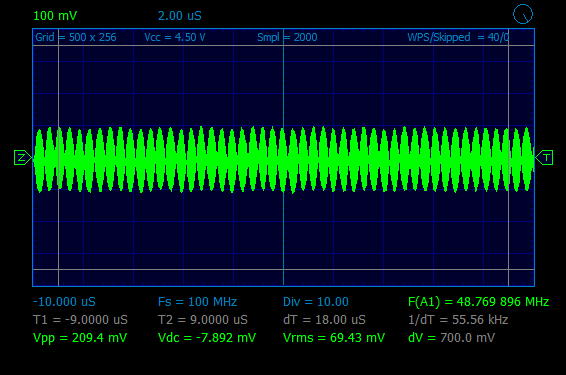Click the Smpl = 2000 sample count

coord(287,37)
